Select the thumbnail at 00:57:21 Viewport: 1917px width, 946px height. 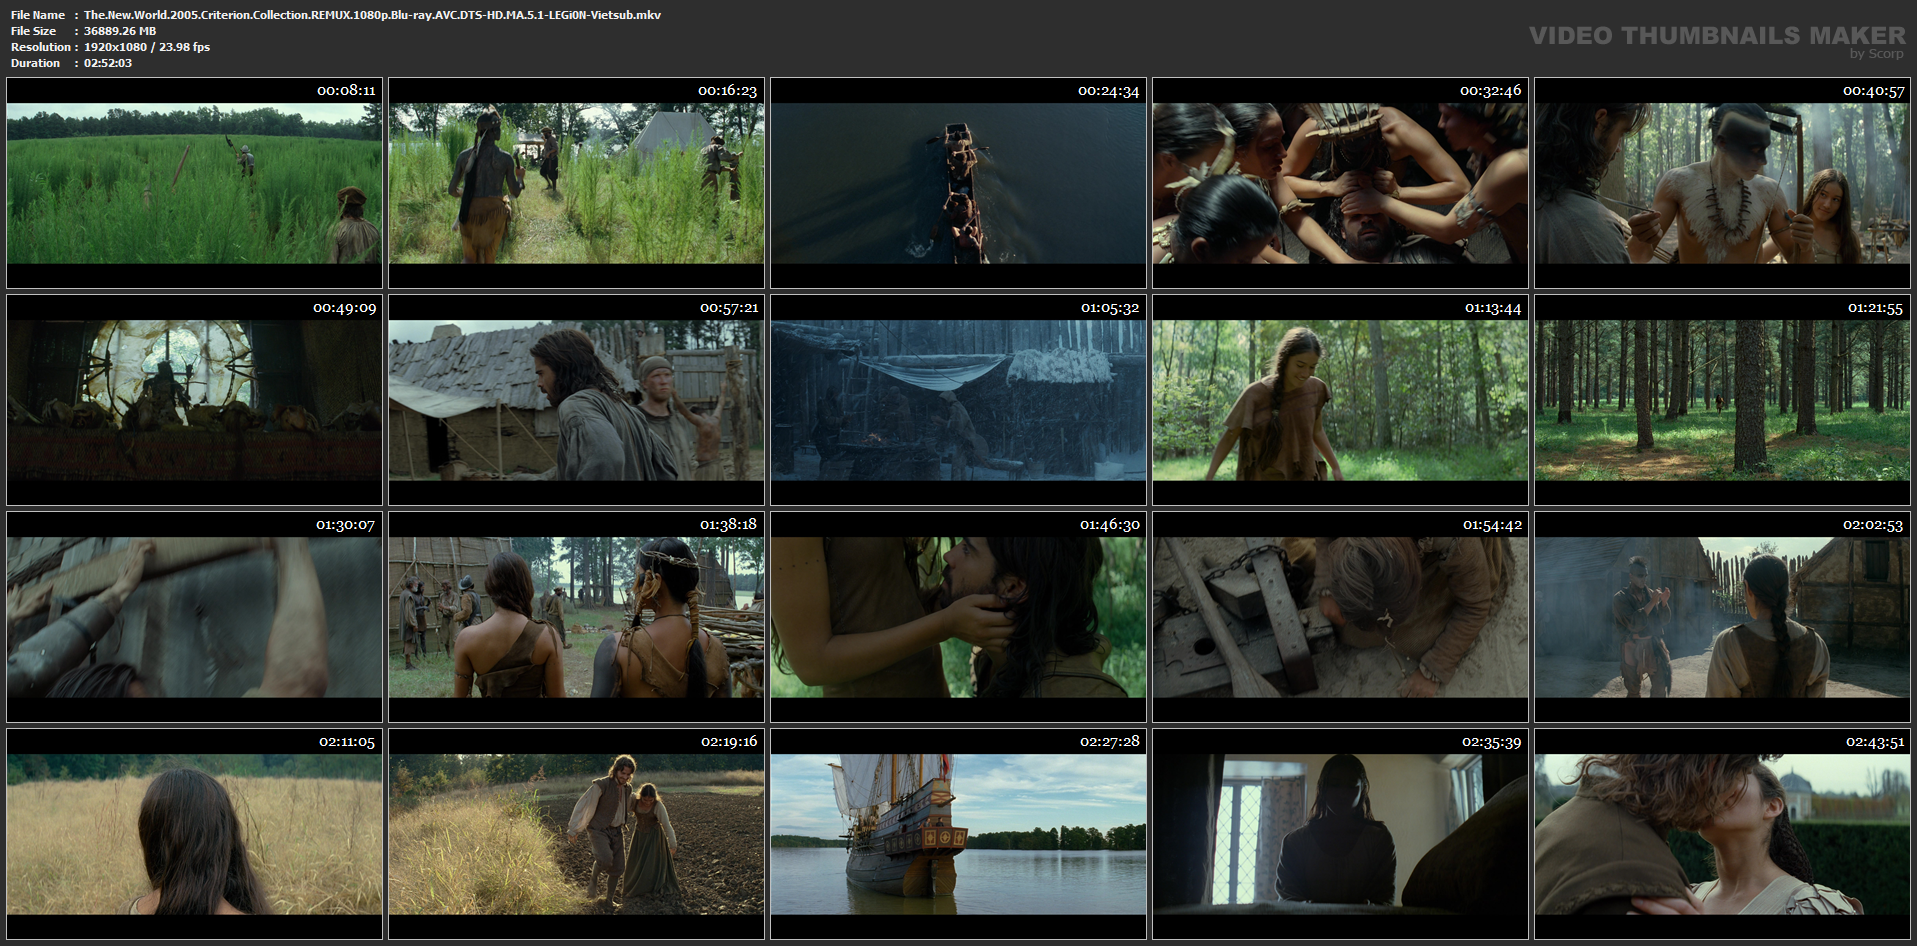pyautogui.click(x=576, y=400)
